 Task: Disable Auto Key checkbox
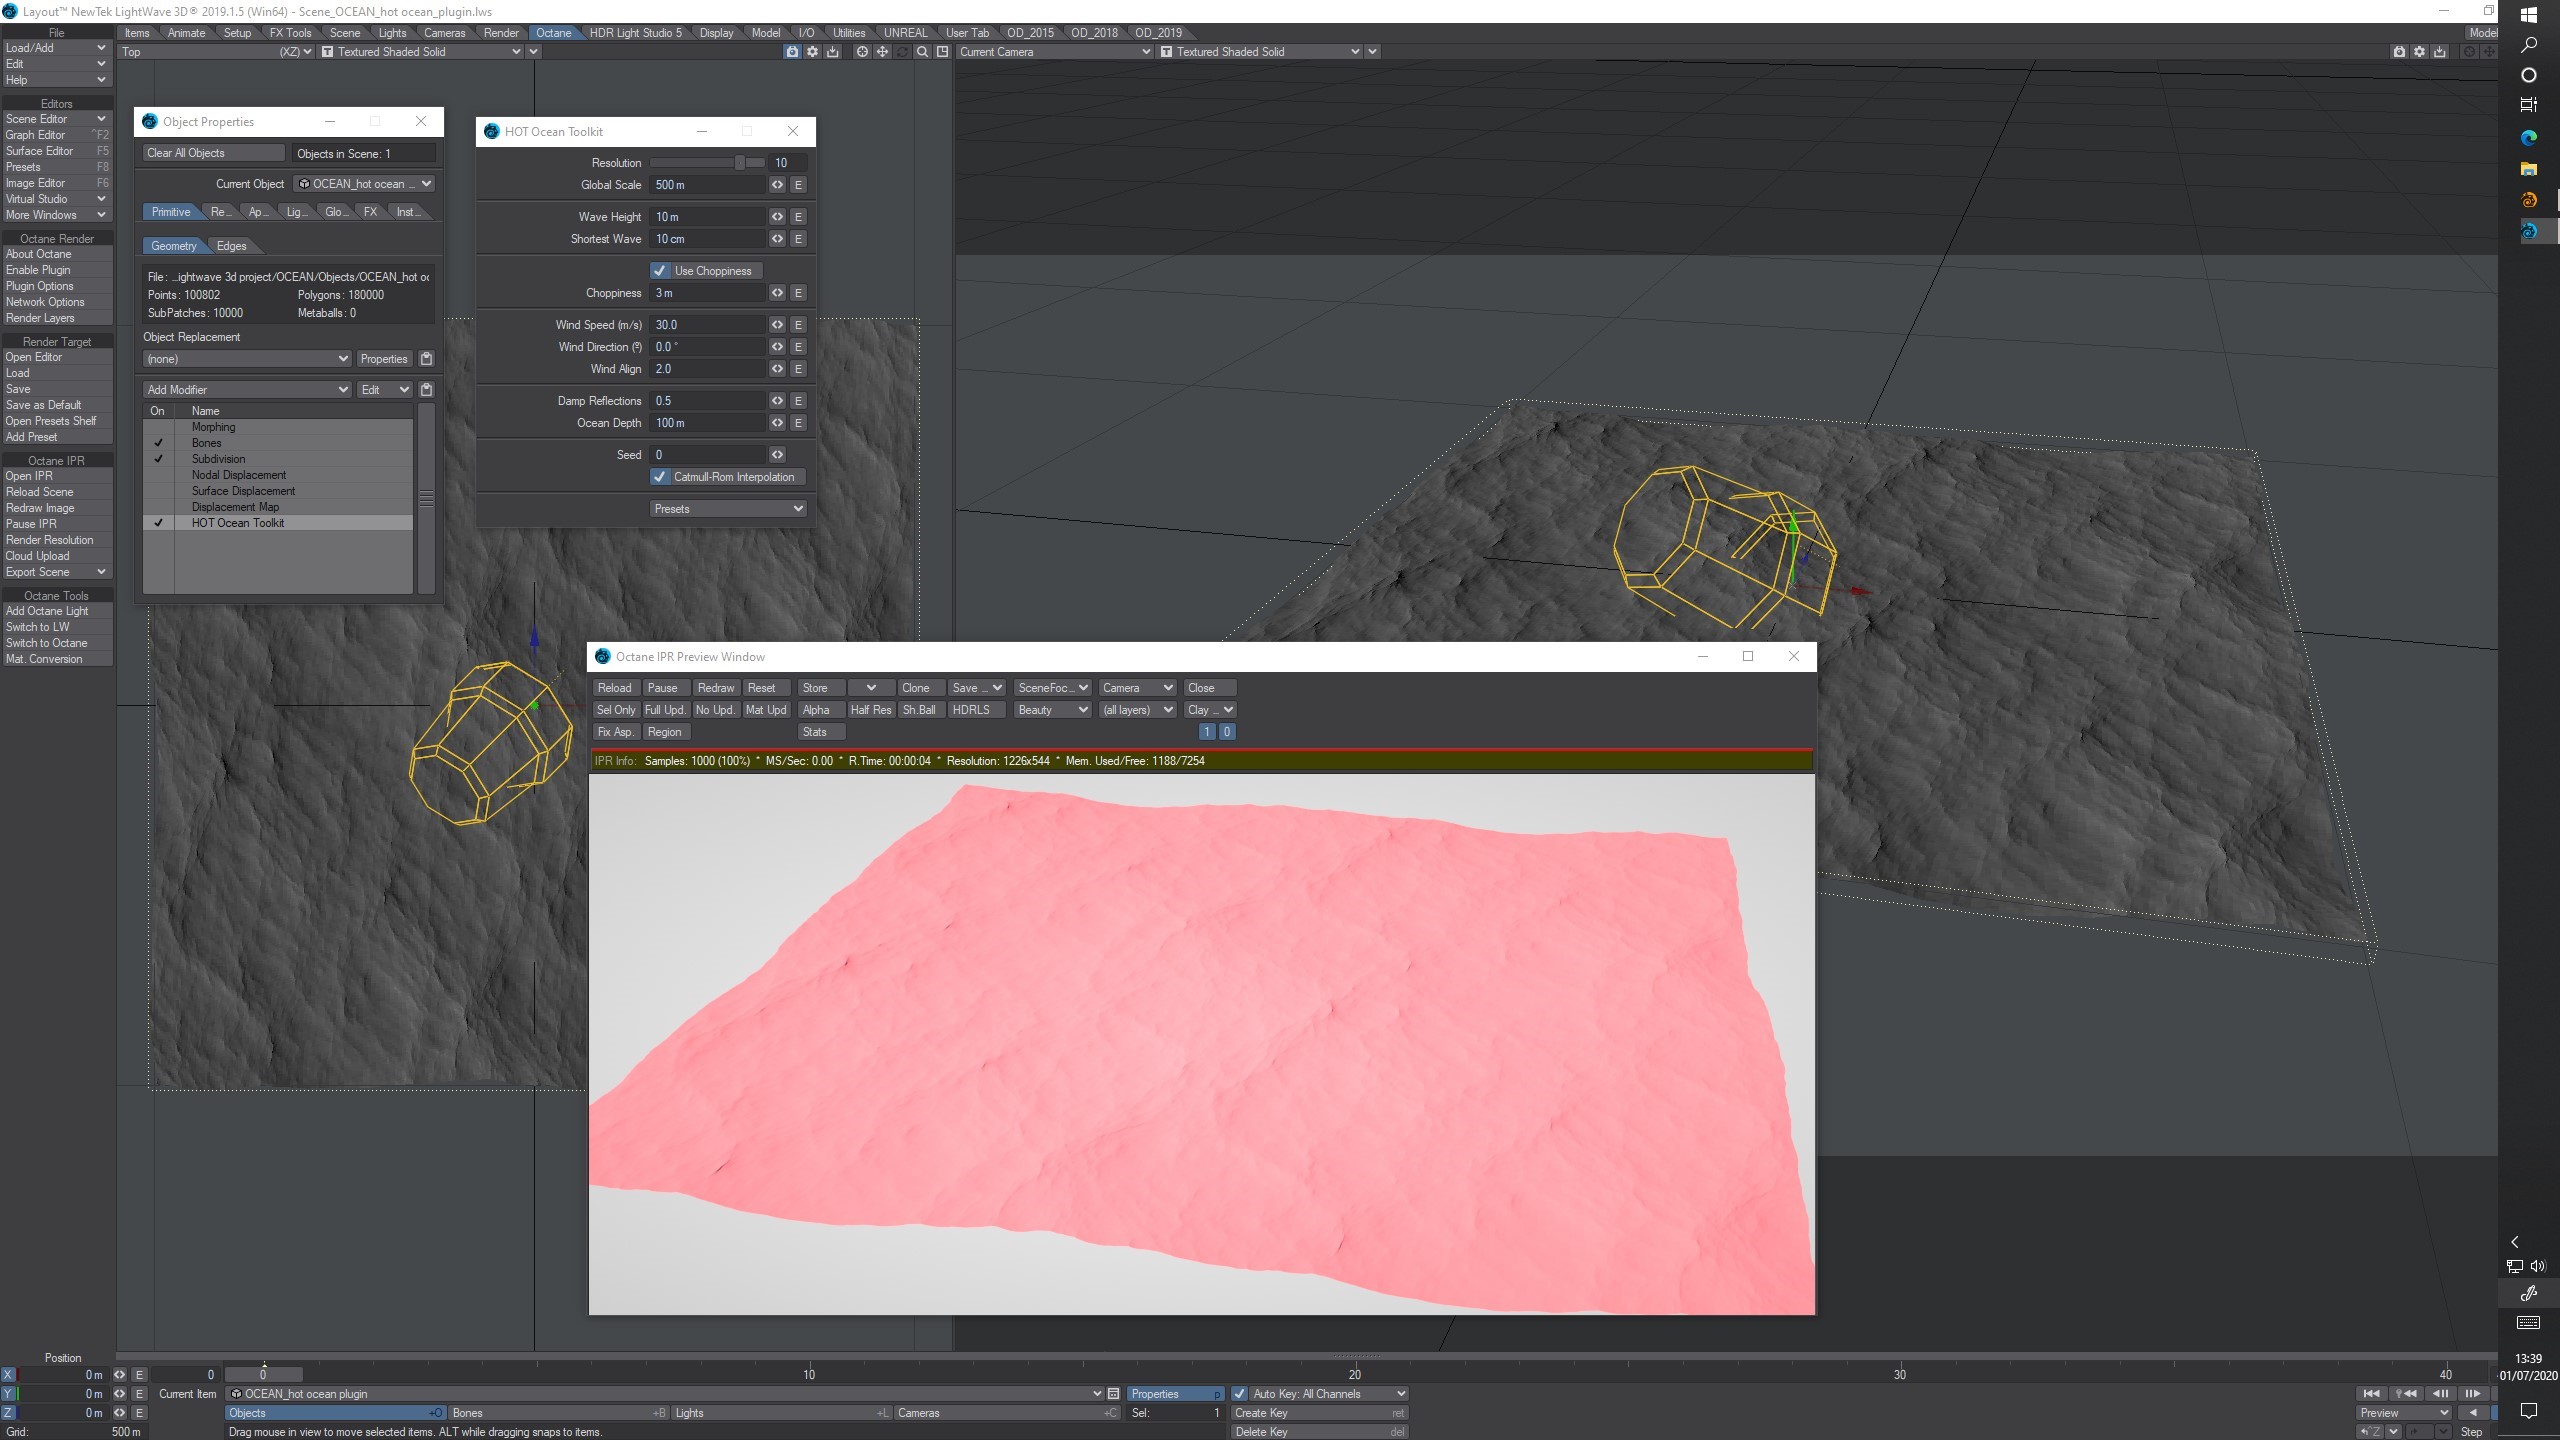pos(1240,1394)
